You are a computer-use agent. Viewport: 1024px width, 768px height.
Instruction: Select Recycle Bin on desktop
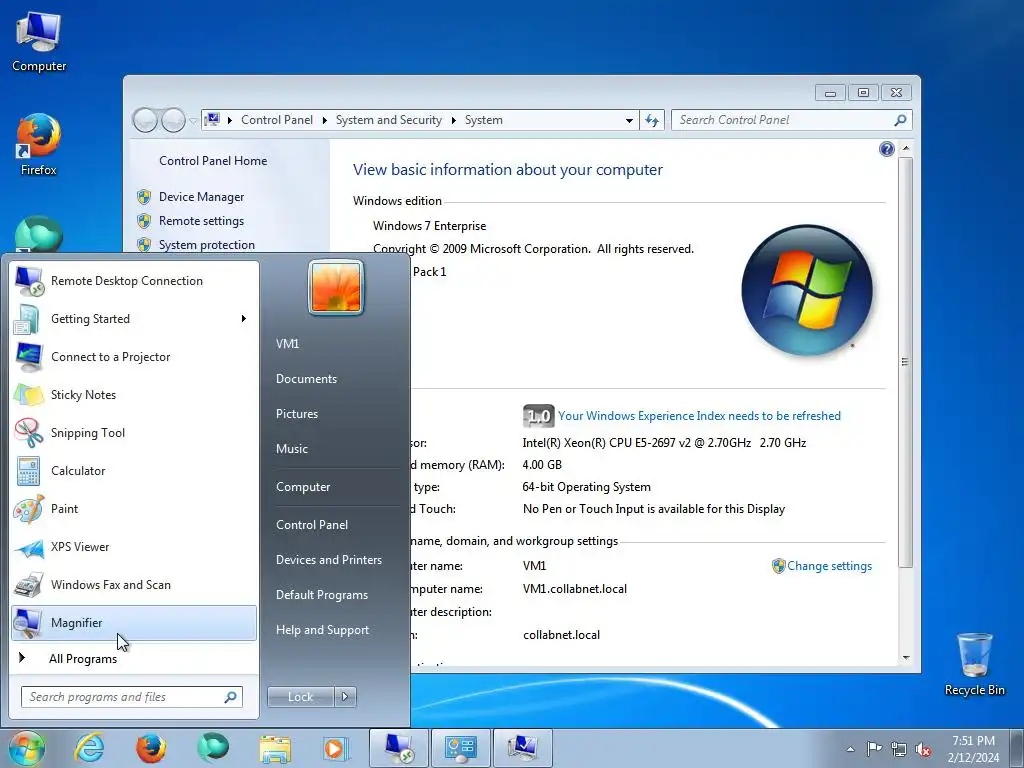(x=974, y=664)
